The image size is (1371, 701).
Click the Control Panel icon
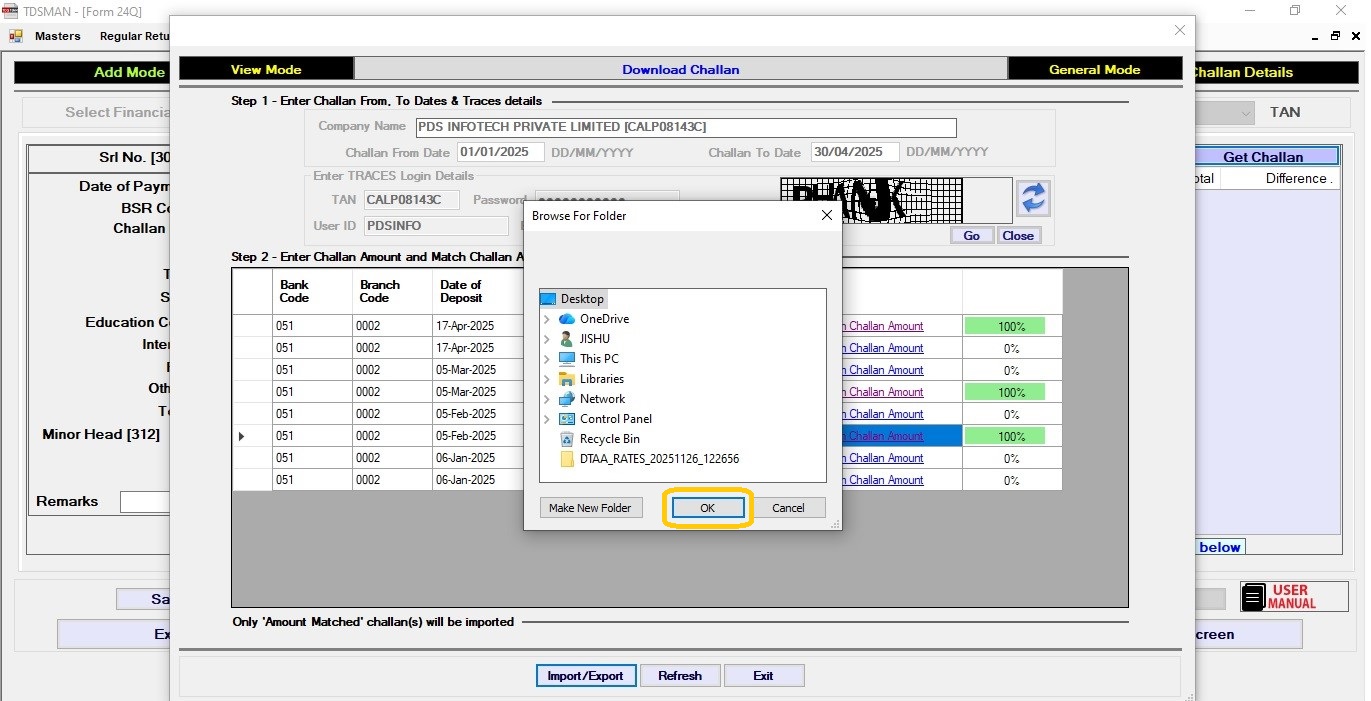[x=567, y=419]
